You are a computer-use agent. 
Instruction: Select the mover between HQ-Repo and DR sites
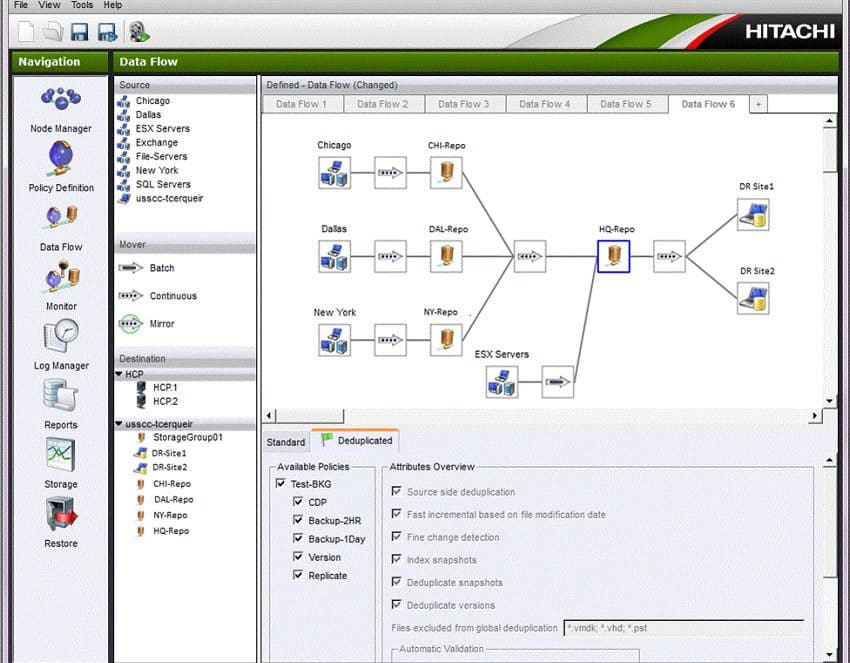tap(669, 256)
